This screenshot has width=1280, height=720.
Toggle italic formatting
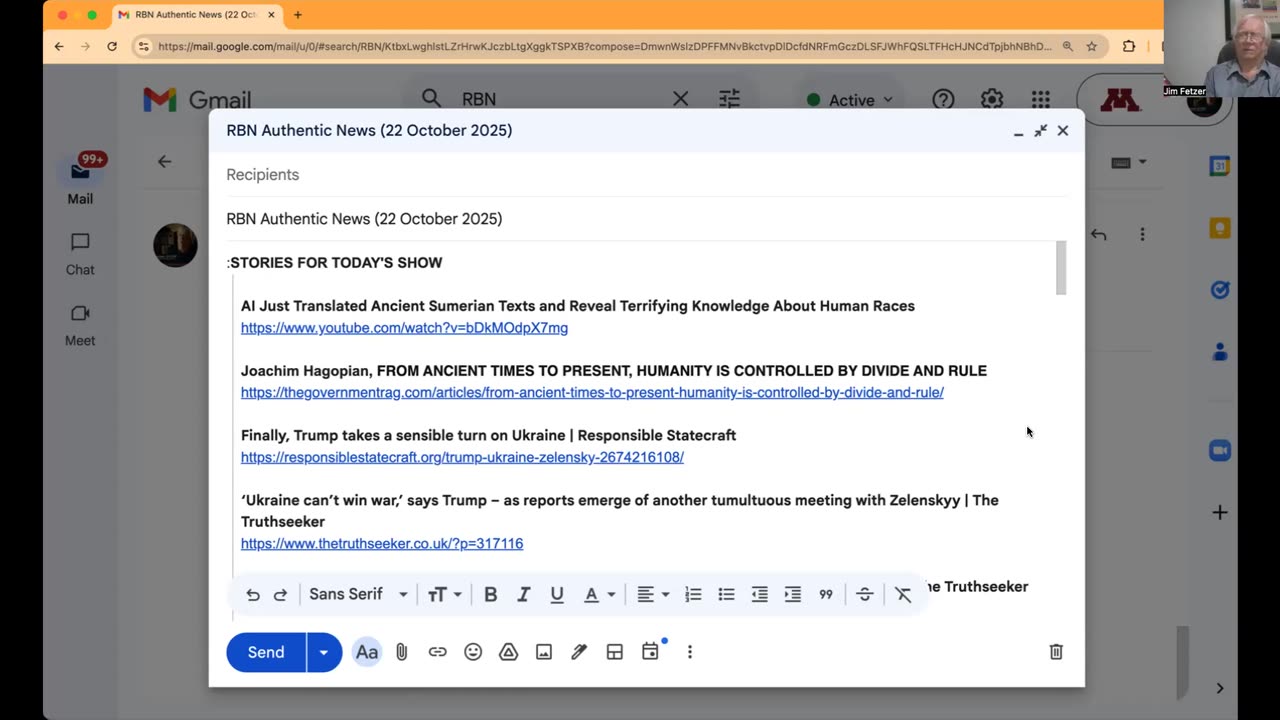(x=523, y=595)
